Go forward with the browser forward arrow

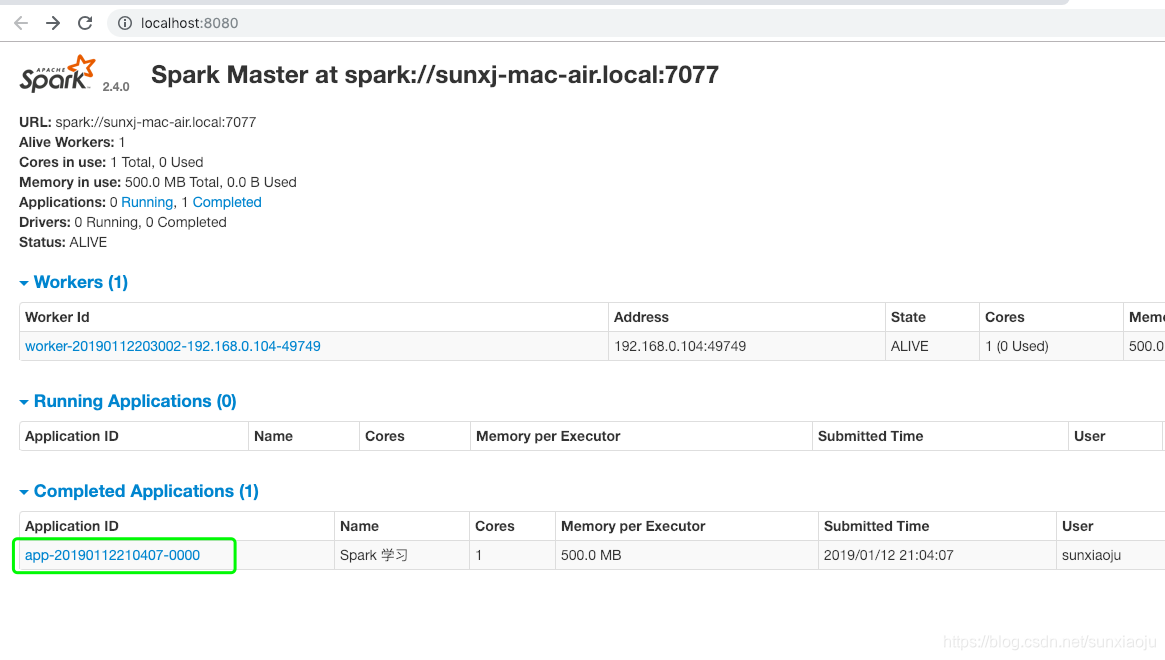tap(53, 23)
